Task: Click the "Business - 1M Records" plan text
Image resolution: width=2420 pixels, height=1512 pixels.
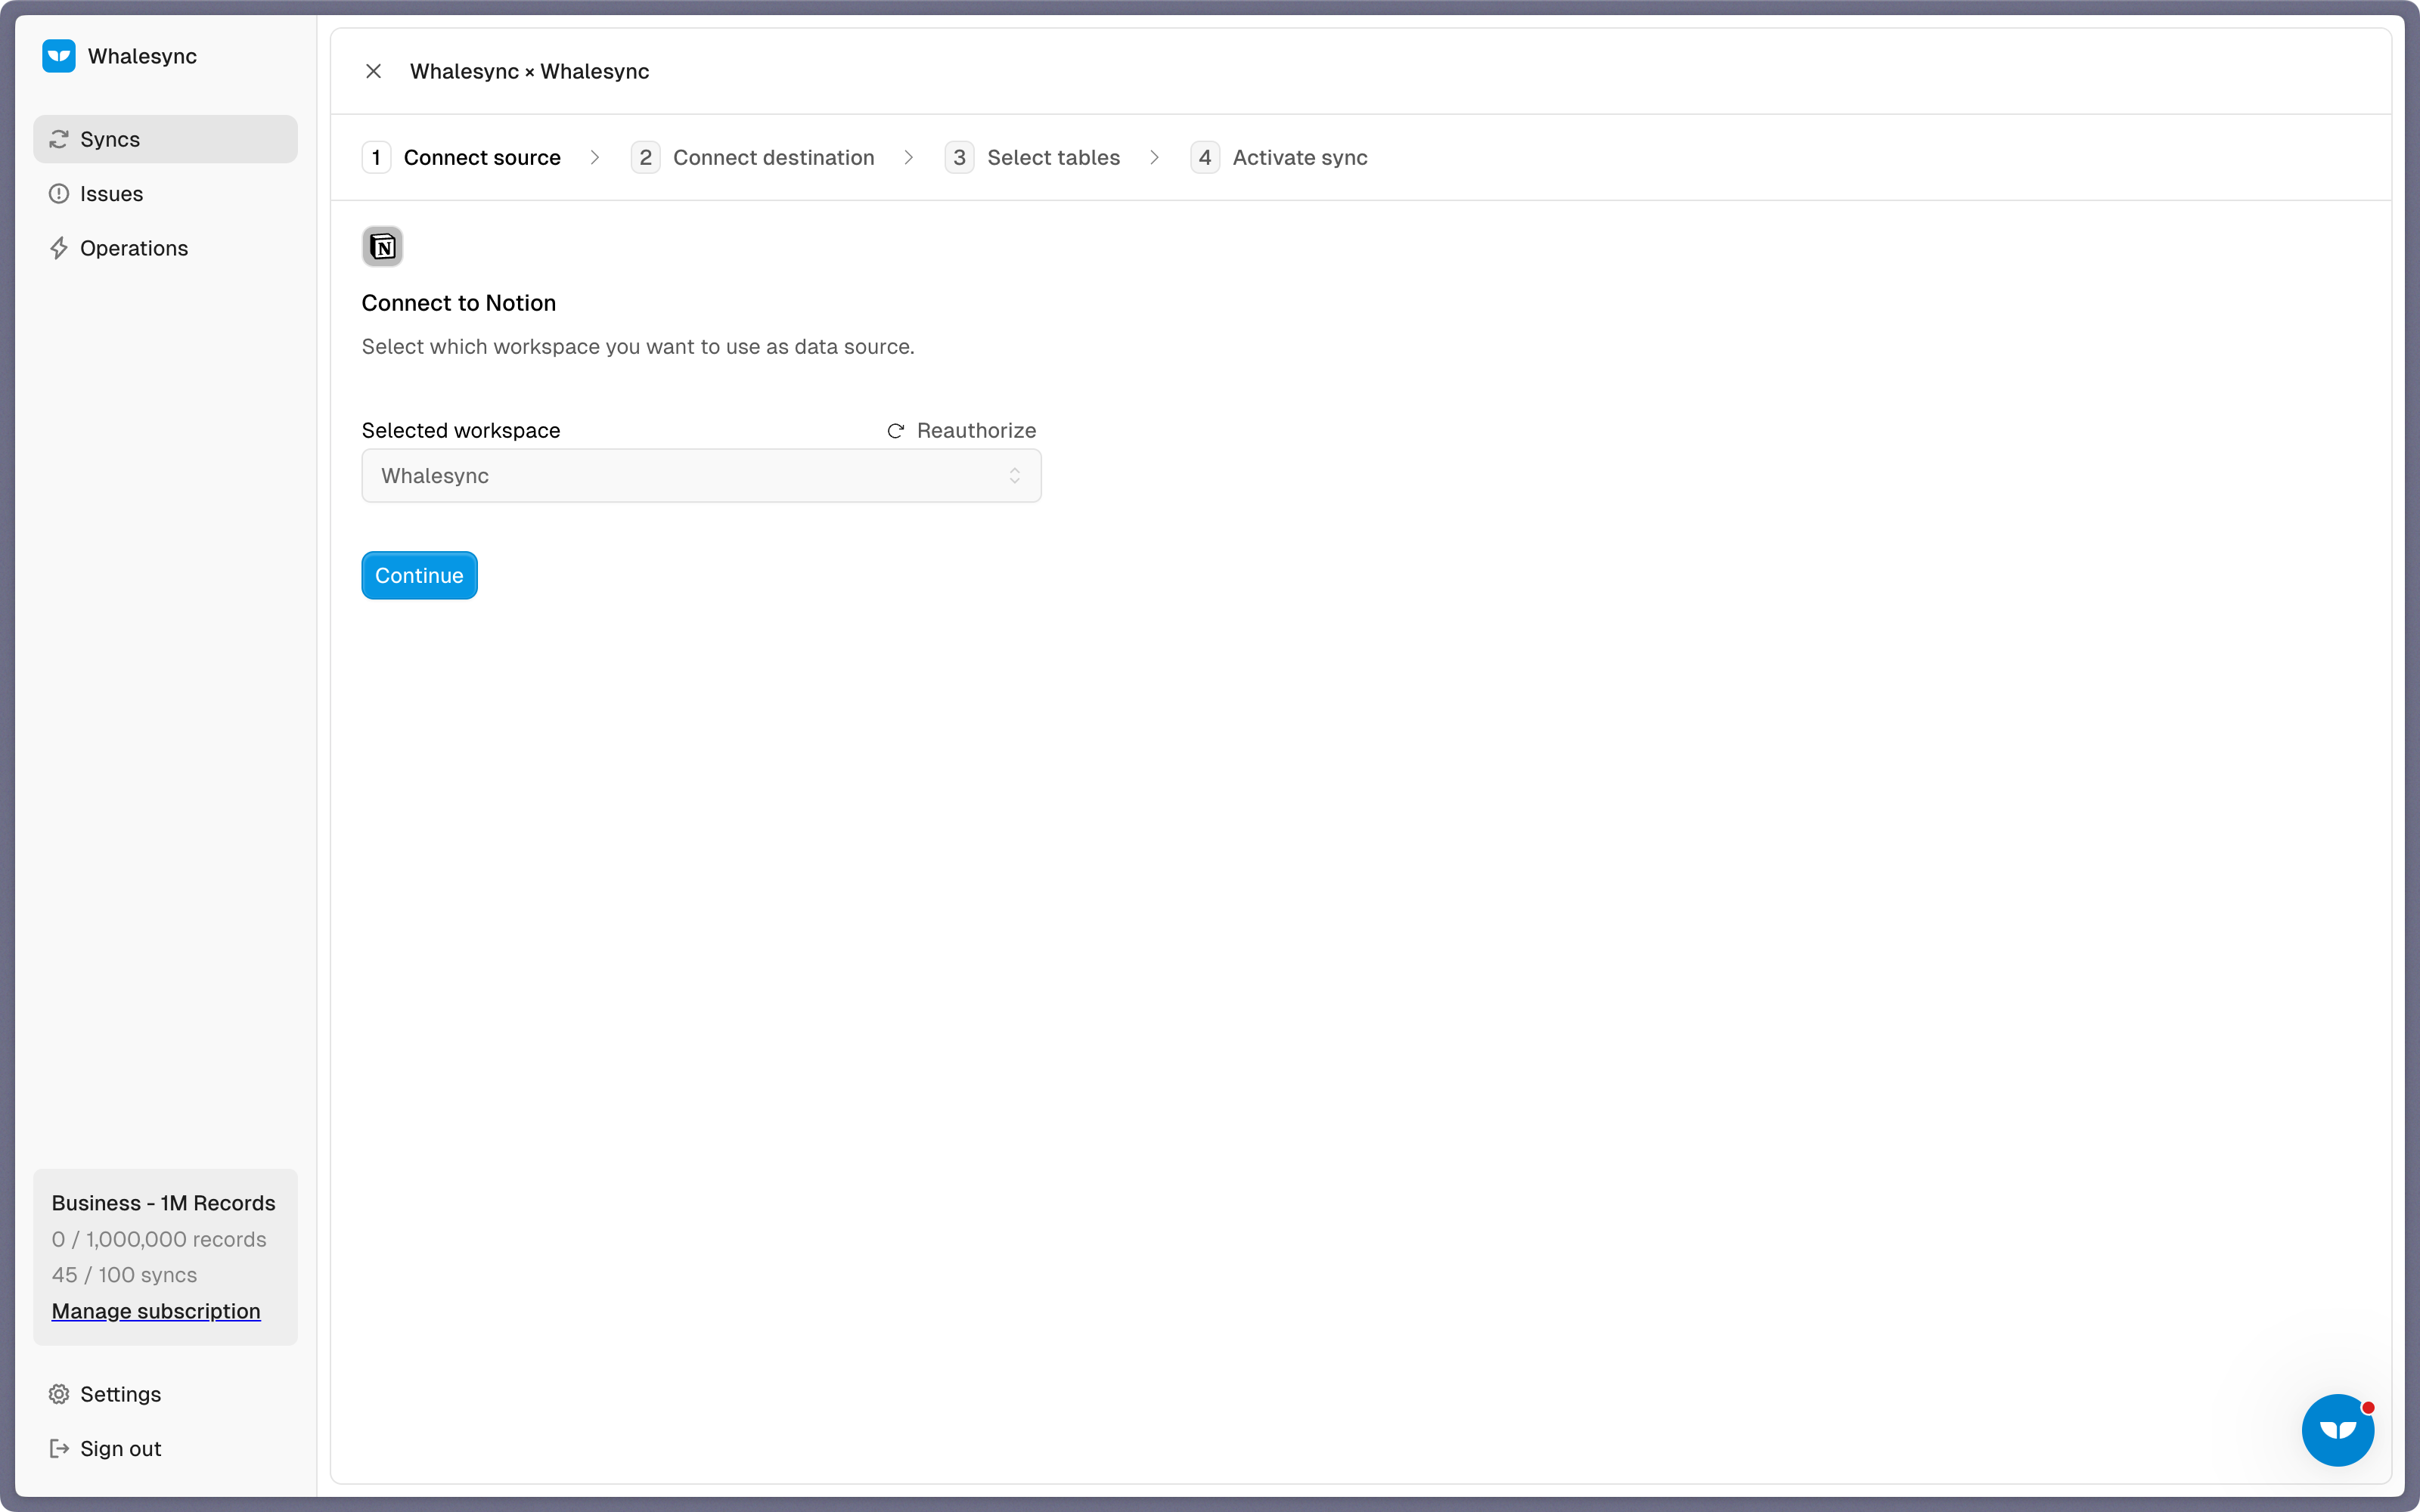Action: coord(164,1203)
